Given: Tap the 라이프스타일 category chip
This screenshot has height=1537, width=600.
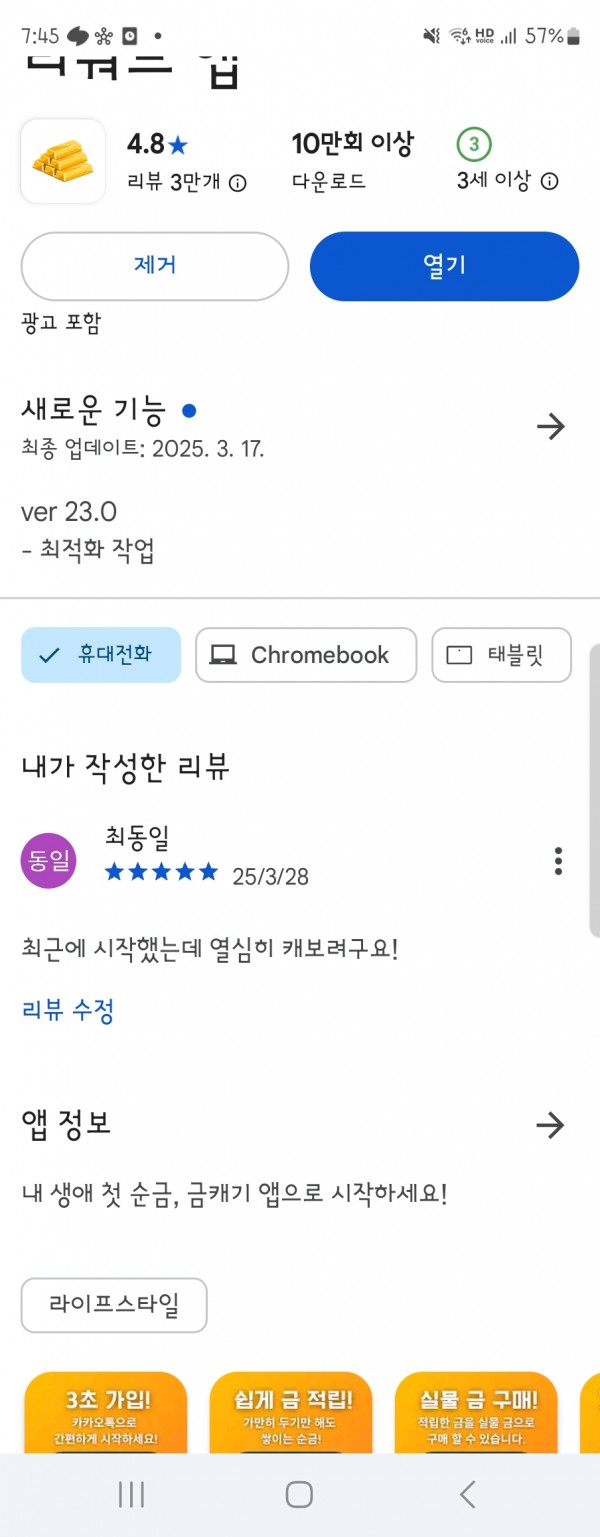Looking at the screenshot, I should (114, 1305).
